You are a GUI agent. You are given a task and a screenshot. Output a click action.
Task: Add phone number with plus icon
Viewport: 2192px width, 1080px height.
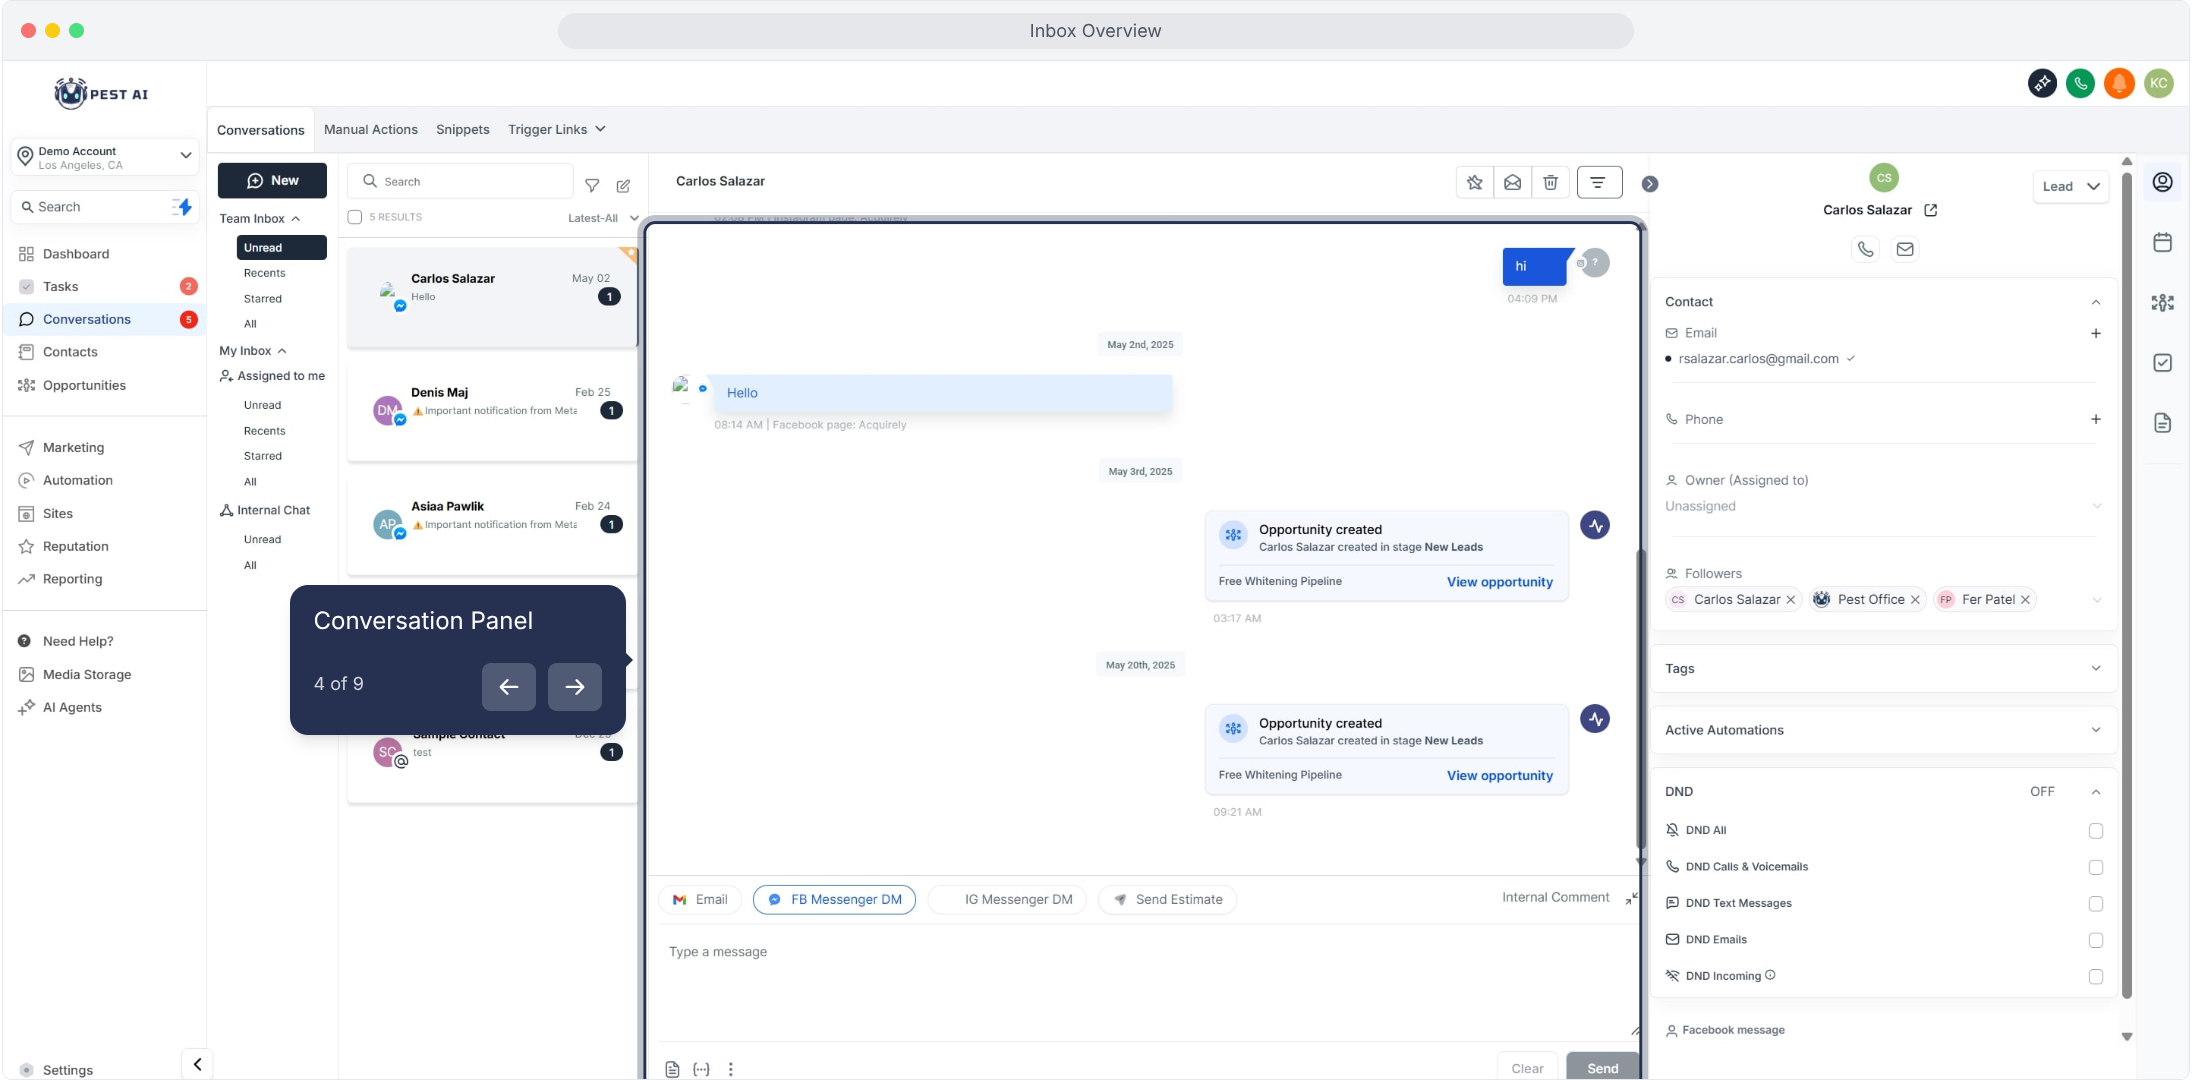pos(2096,419)
